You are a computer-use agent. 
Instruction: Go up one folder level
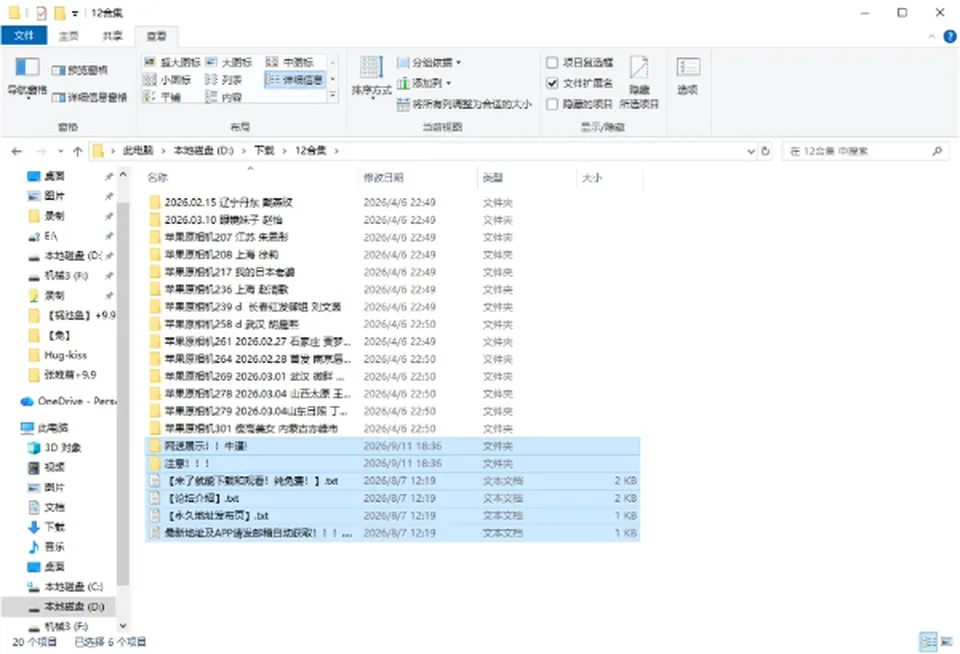click(77, 151)
